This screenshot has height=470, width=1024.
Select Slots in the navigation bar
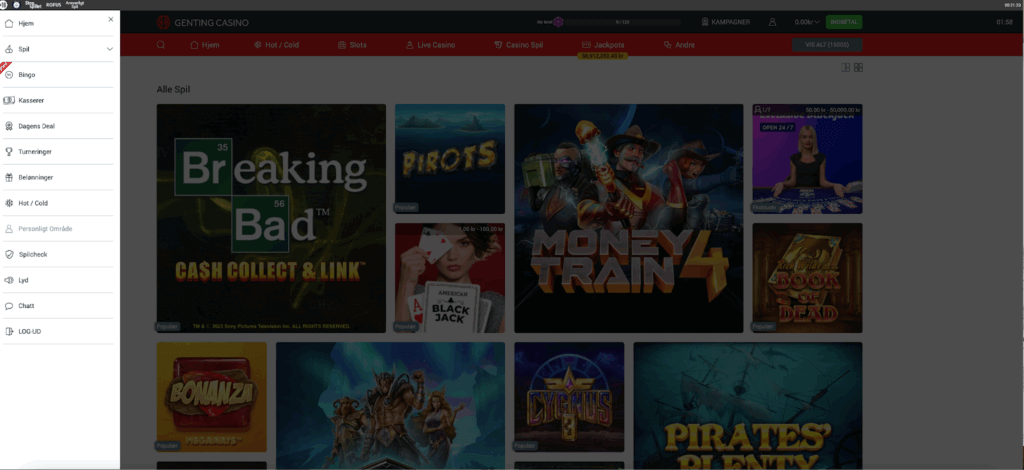[353, 45]
